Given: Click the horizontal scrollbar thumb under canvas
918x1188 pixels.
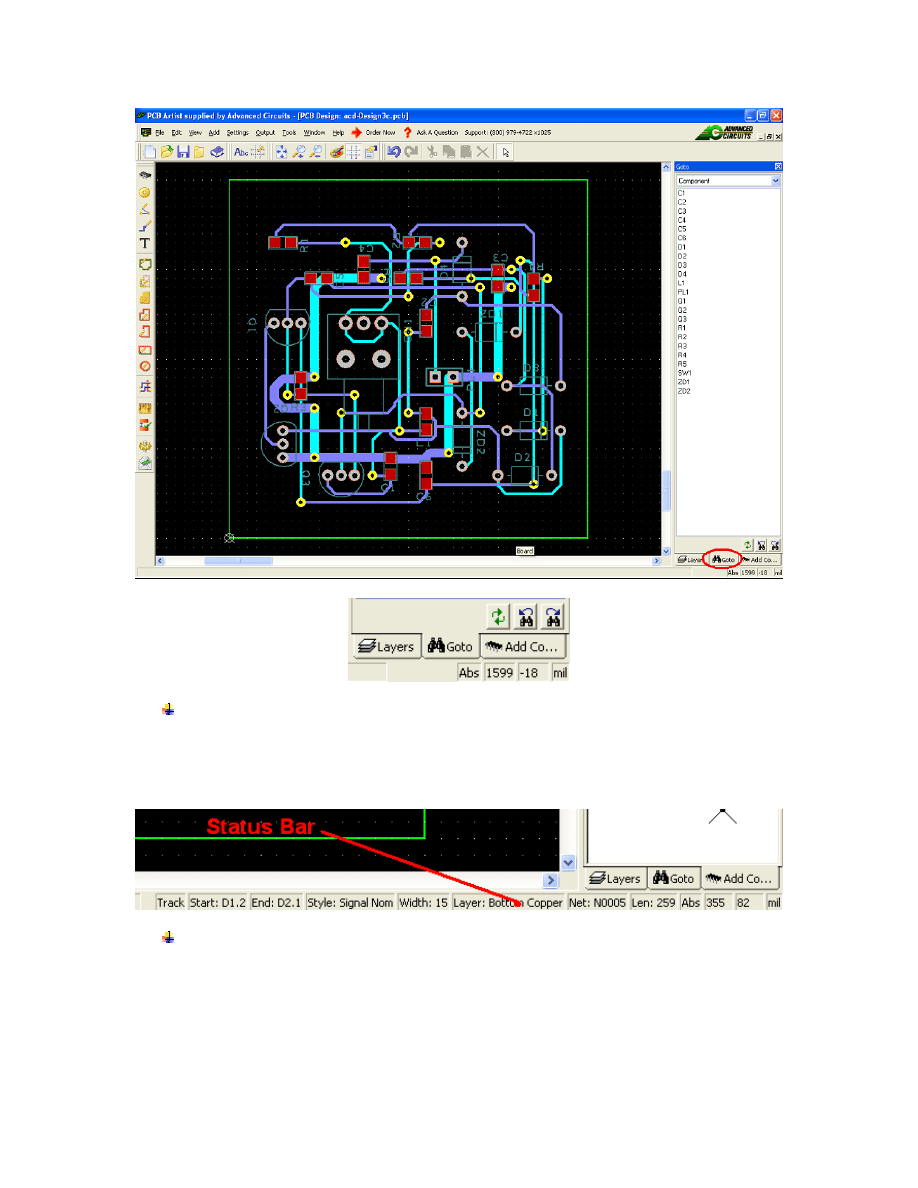Looking at the screenshot, I should pos(225,561).
